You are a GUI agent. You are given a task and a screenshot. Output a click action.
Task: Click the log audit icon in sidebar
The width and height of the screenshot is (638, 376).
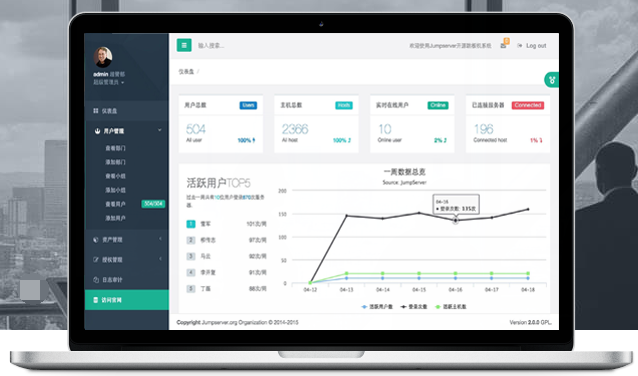point(96,280)
